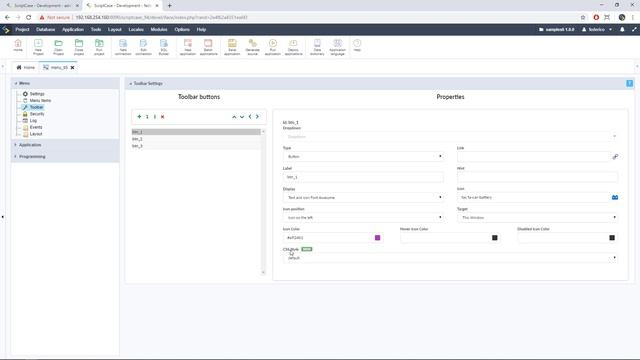
Task: Open the Project menu
Action: [x=22, y=29]
